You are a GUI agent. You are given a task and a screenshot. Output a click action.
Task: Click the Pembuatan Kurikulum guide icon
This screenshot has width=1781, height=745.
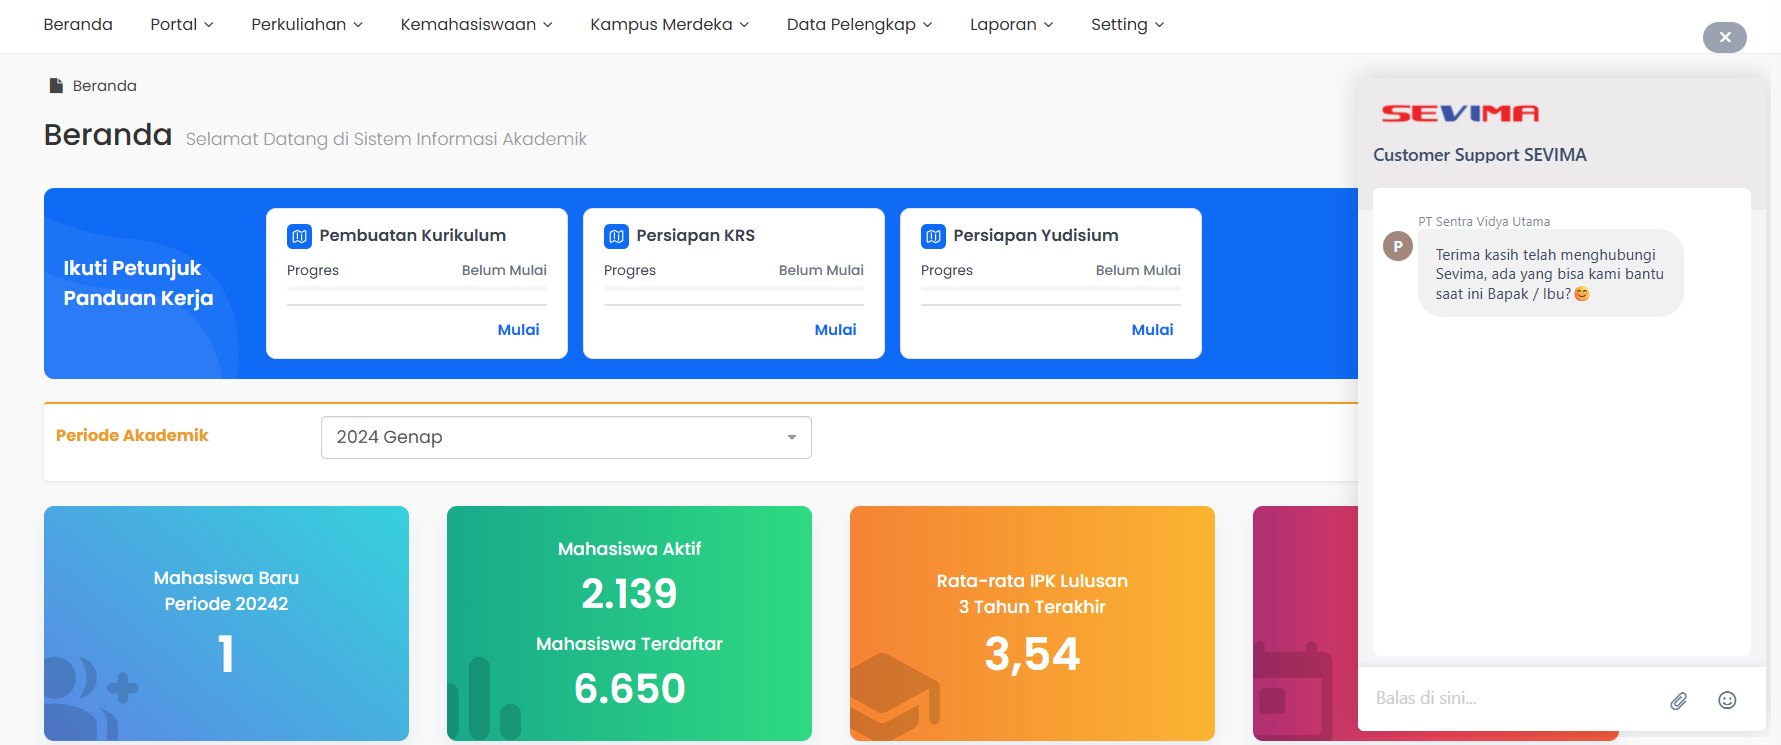299,236
